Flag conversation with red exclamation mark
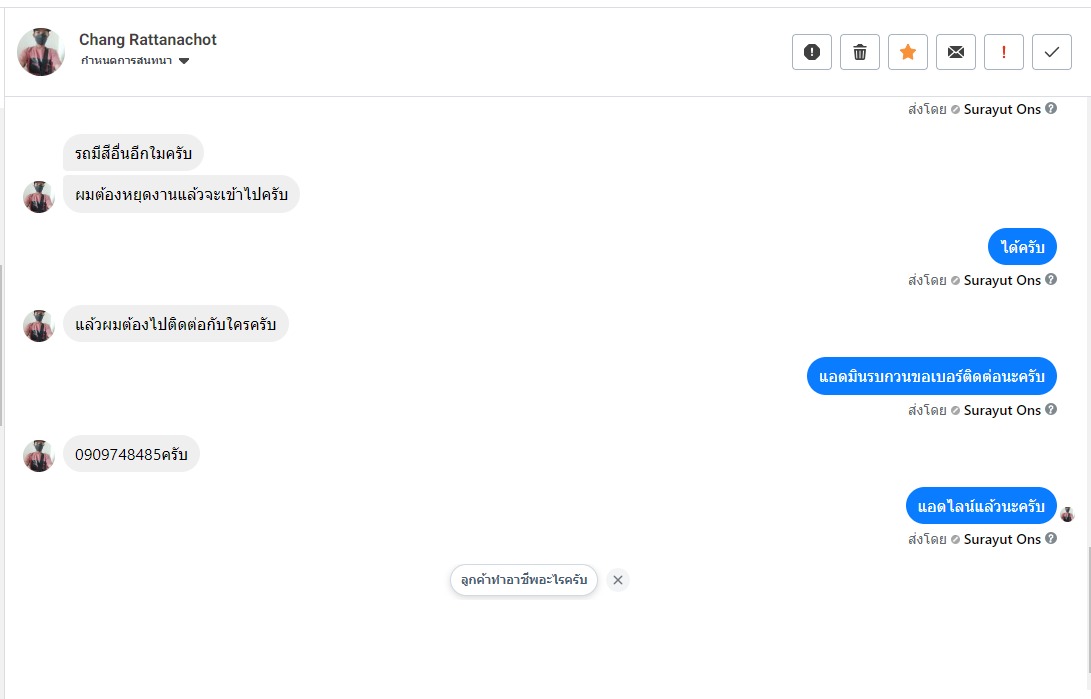 tap(1004, 52)
